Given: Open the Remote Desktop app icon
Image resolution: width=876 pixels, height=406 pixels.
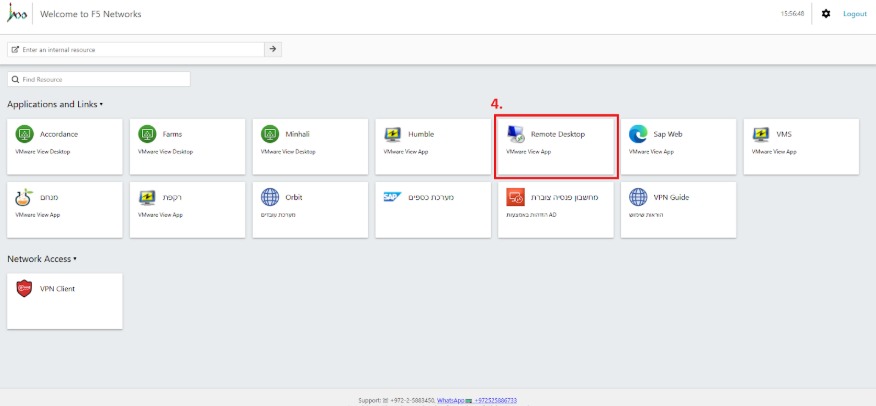Looking at the screenshot, I should pos(516,134).
